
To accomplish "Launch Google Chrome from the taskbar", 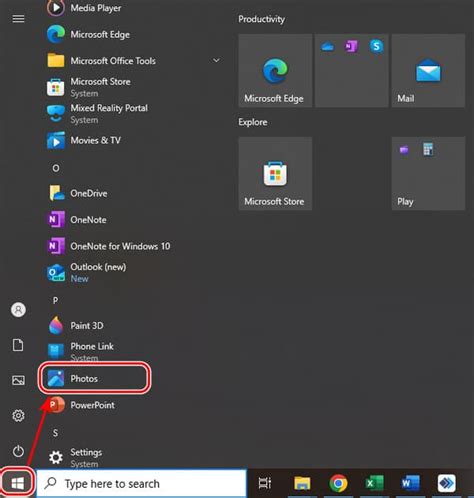I will (x=338, y=483).
